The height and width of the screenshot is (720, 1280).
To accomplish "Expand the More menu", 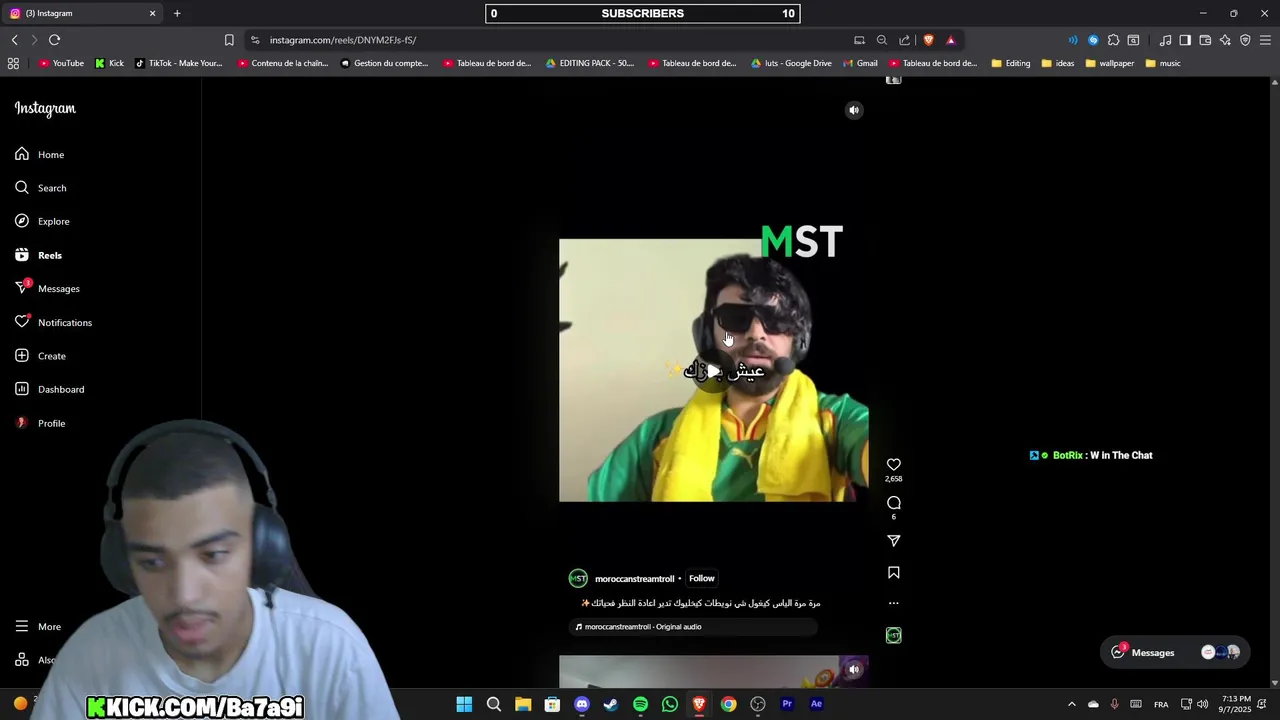I will click(38, 626).
